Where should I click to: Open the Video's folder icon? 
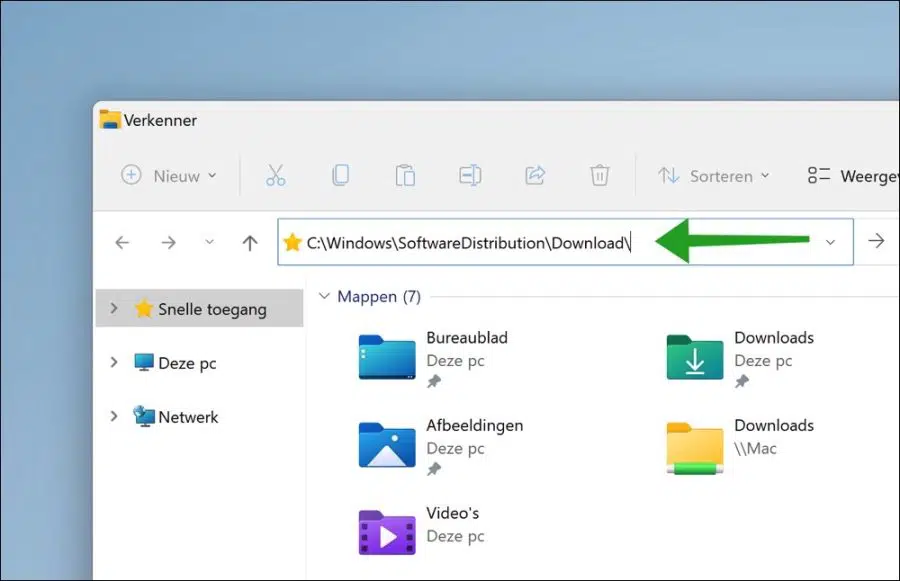click(387, 533)
